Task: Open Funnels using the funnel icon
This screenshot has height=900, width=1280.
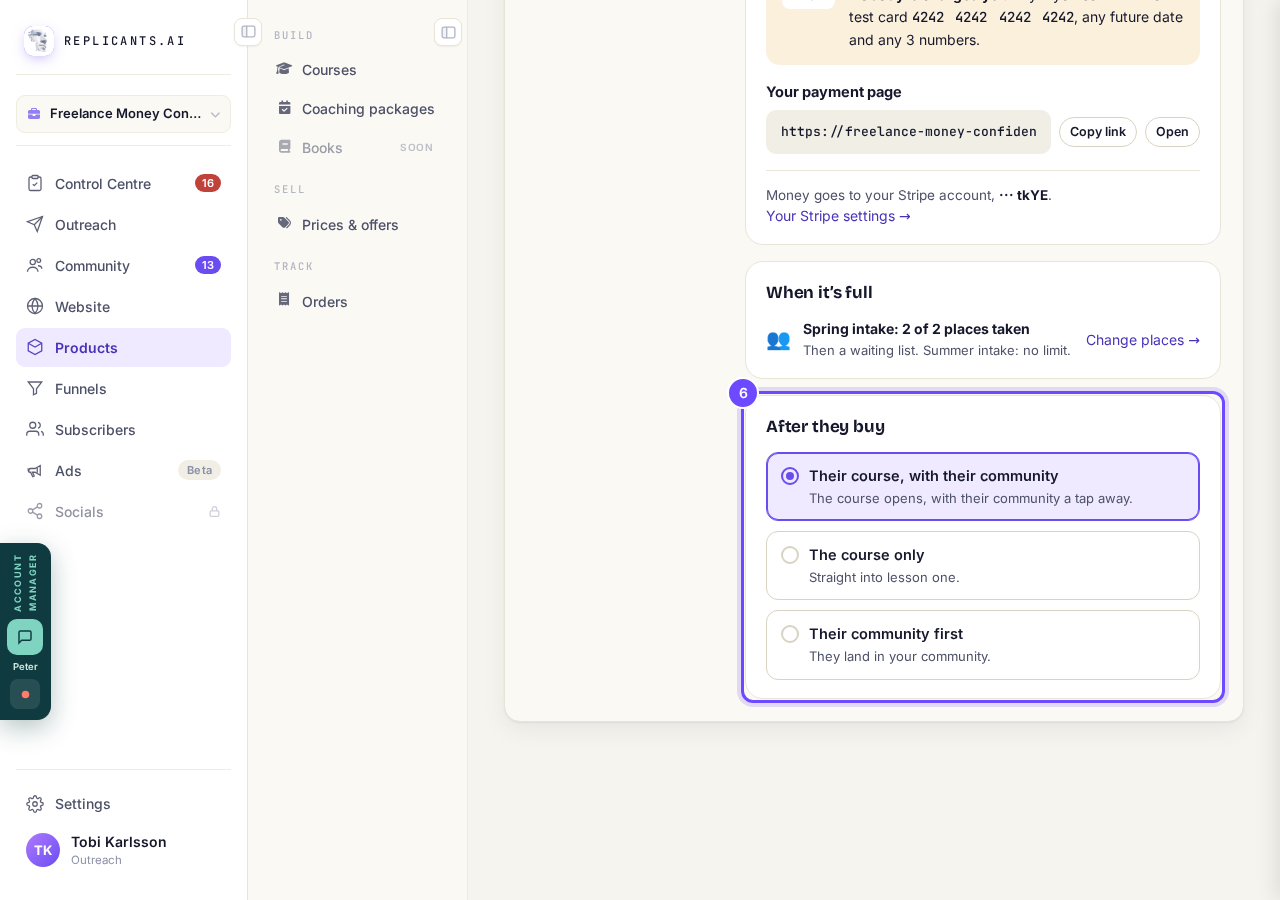Action: pyautogui.click(x=35, y=388)
